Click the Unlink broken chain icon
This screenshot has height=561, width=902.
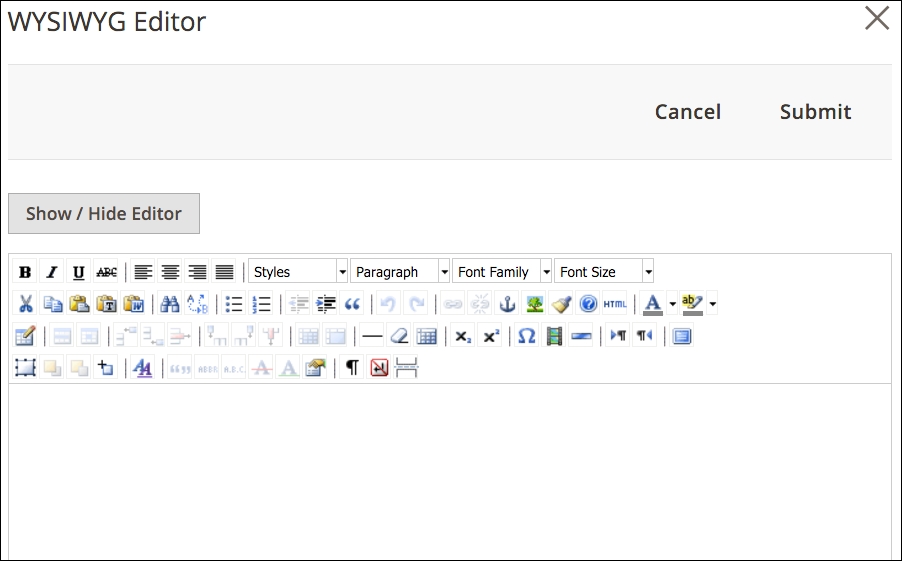click(x=480, y=304)
